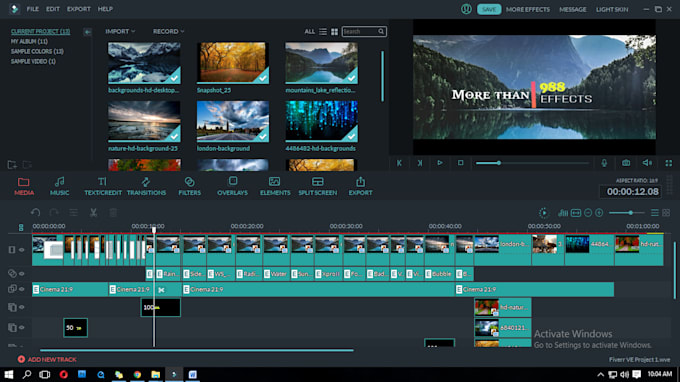Click the preview playback progress slider
680x382 pixels.
click(532, 163)
